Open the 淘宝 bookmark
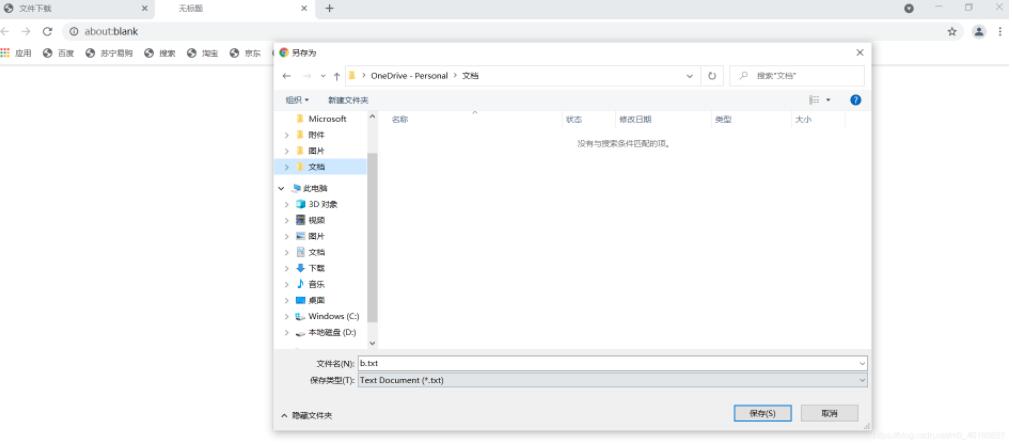The width and height of the screenshot is (1012, 446). [203, 53]
